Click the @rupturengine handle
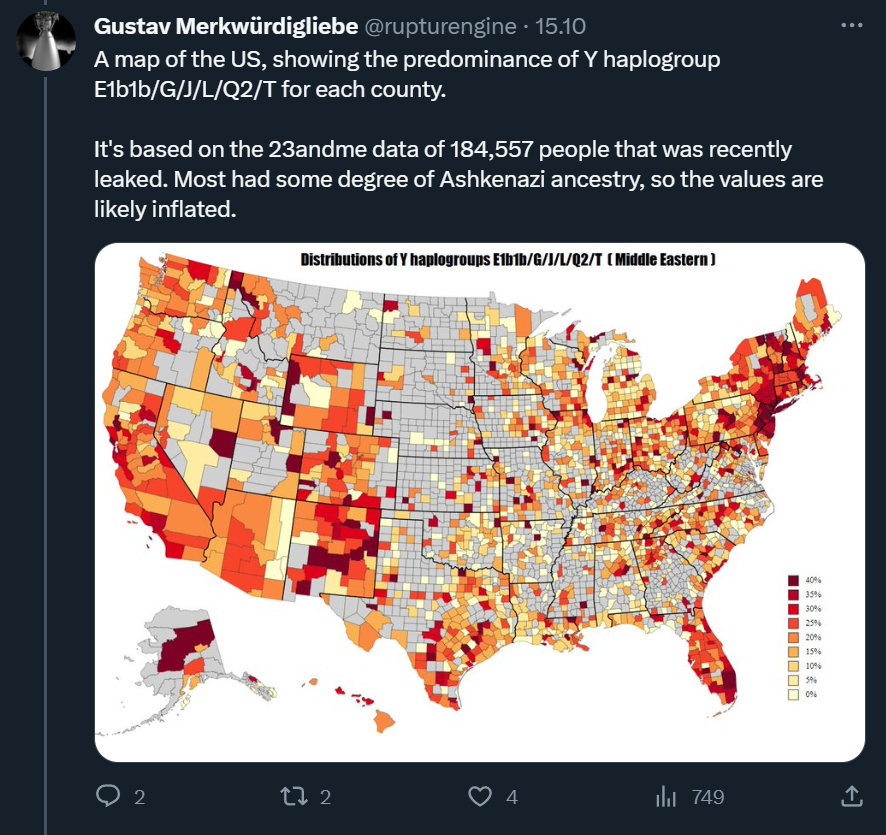Screen dimensions: 886x835 point(441,26)
